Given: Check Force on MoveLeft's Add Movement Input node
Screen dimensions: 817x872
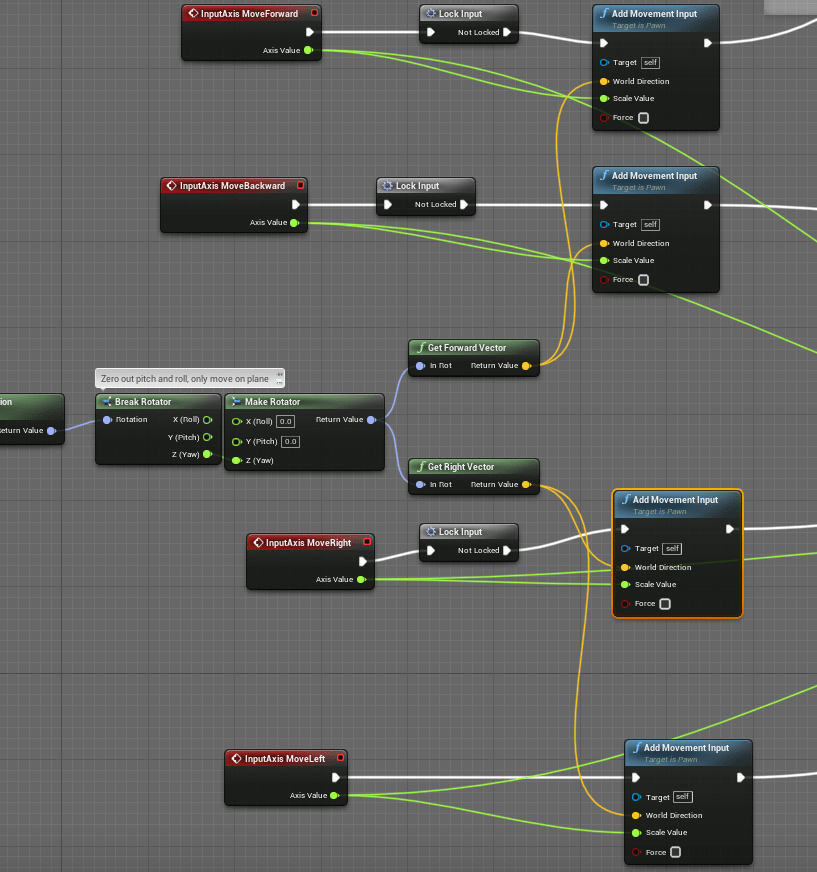Looking at the screenshot, I should [676, 852].
